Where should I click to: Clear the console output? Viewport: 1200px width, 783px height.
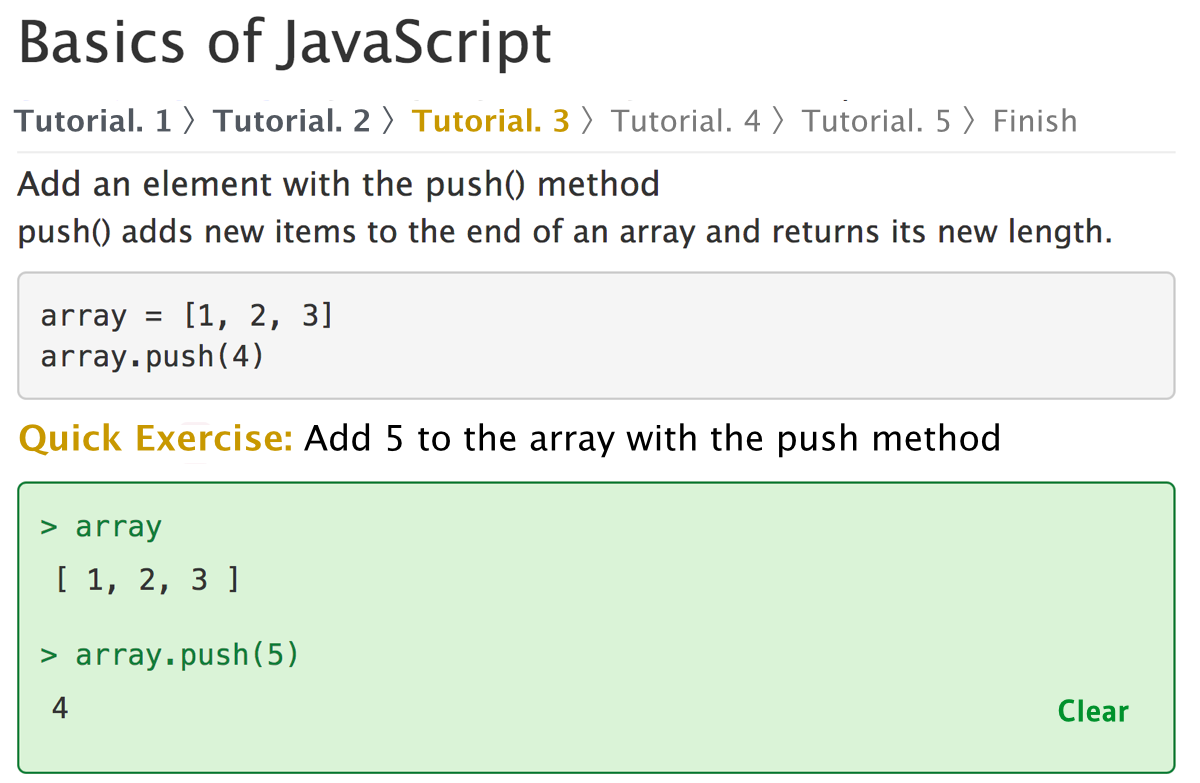(x=1093, y=712)
